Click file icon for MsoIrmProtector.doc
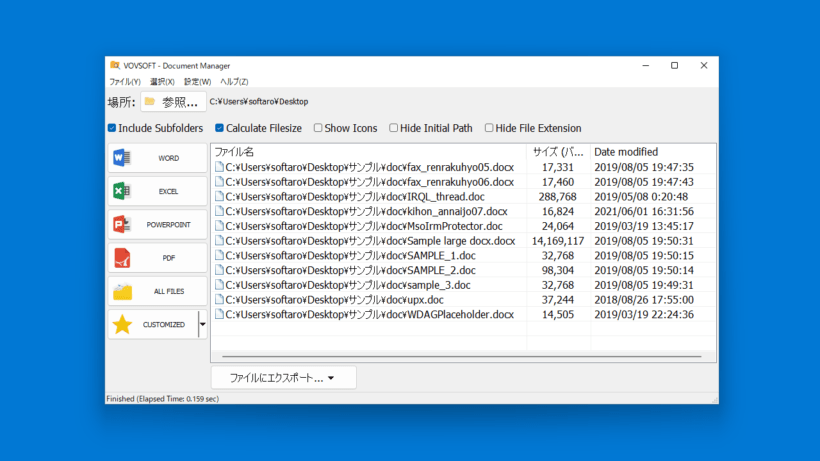The image size is (820, 461). (219, 226)
